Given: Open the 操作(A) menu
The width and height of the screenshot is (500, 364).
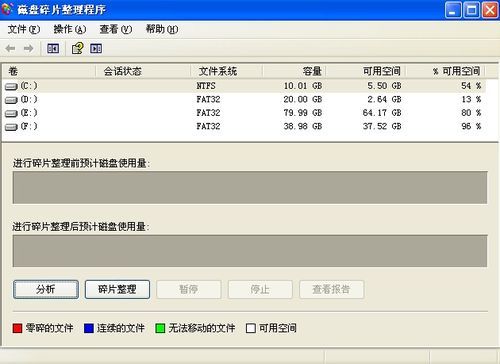Looking at the screenshot, I should pos(70,29).
